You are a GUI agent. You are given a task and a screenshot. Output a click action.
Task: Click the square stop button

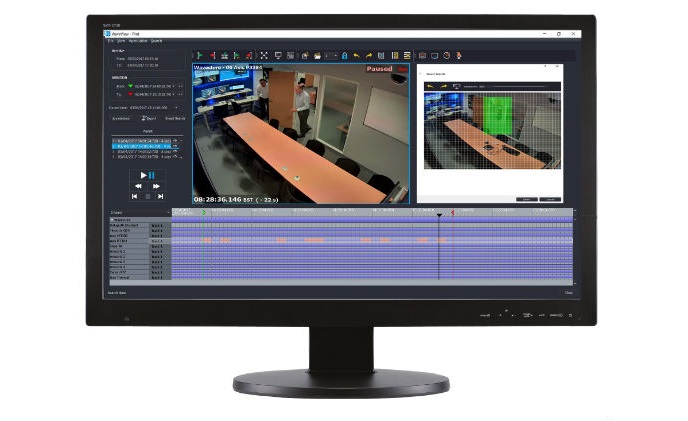click(148, 197)
